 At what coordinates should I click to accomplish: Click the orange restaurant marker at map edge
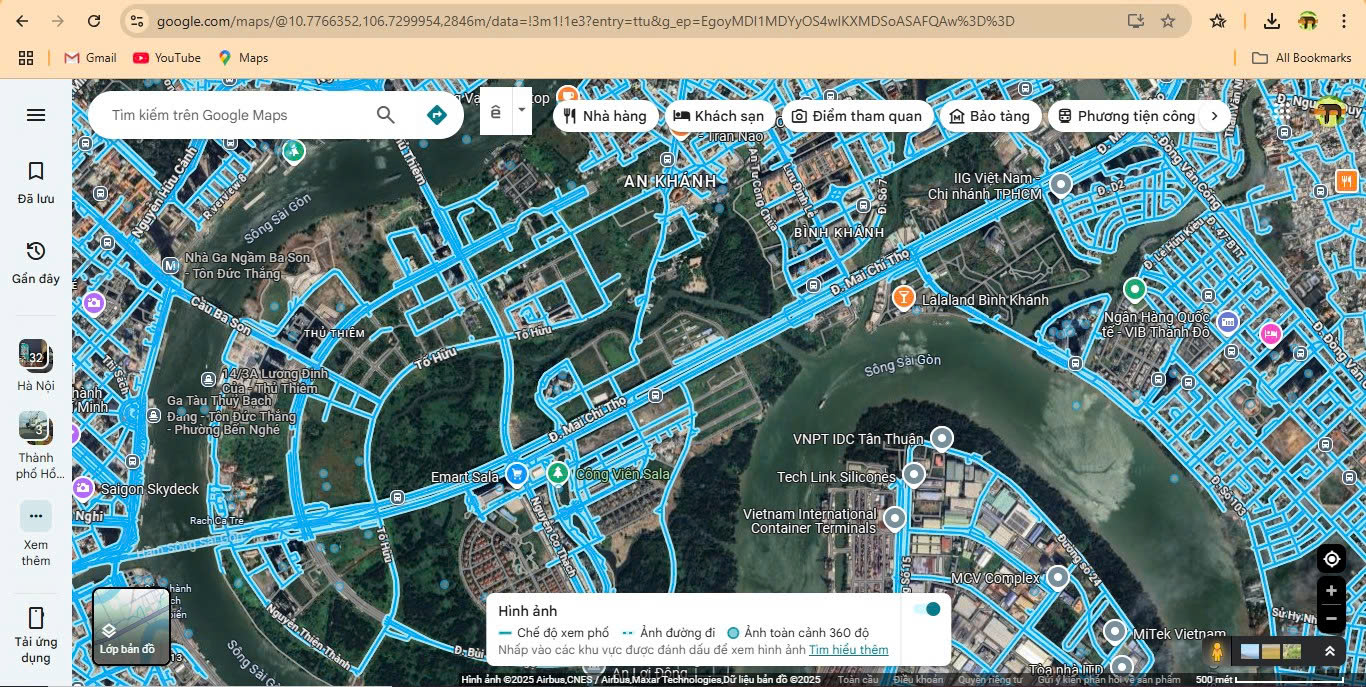(1346, 181)
